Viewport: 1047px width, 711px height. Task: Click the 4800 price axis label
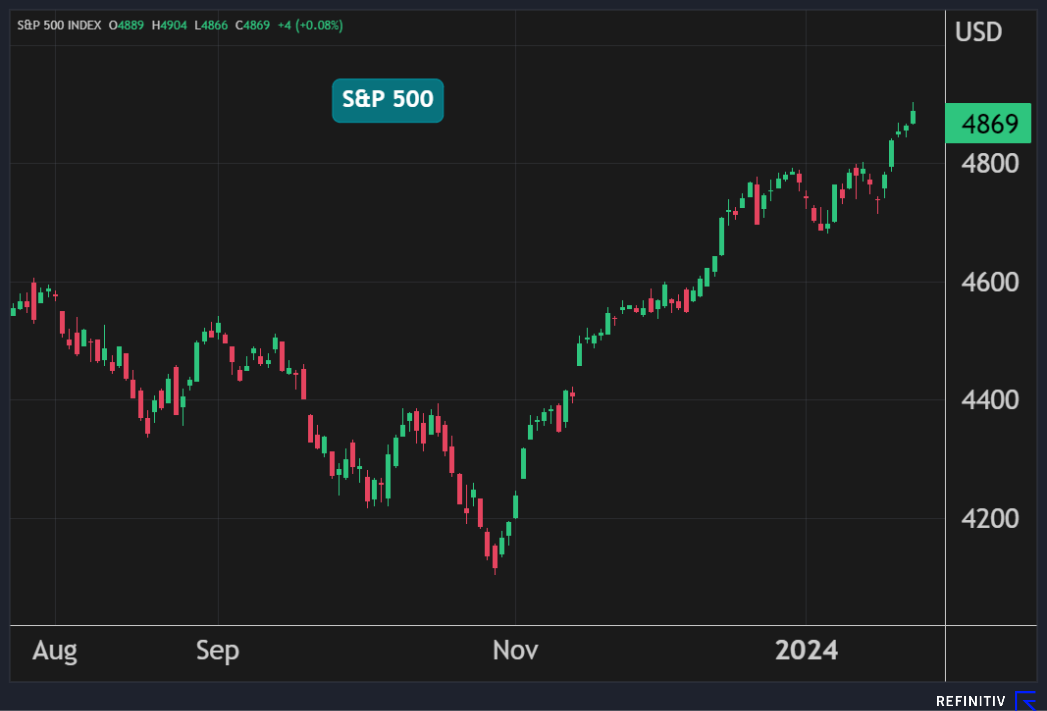[988, 163]
